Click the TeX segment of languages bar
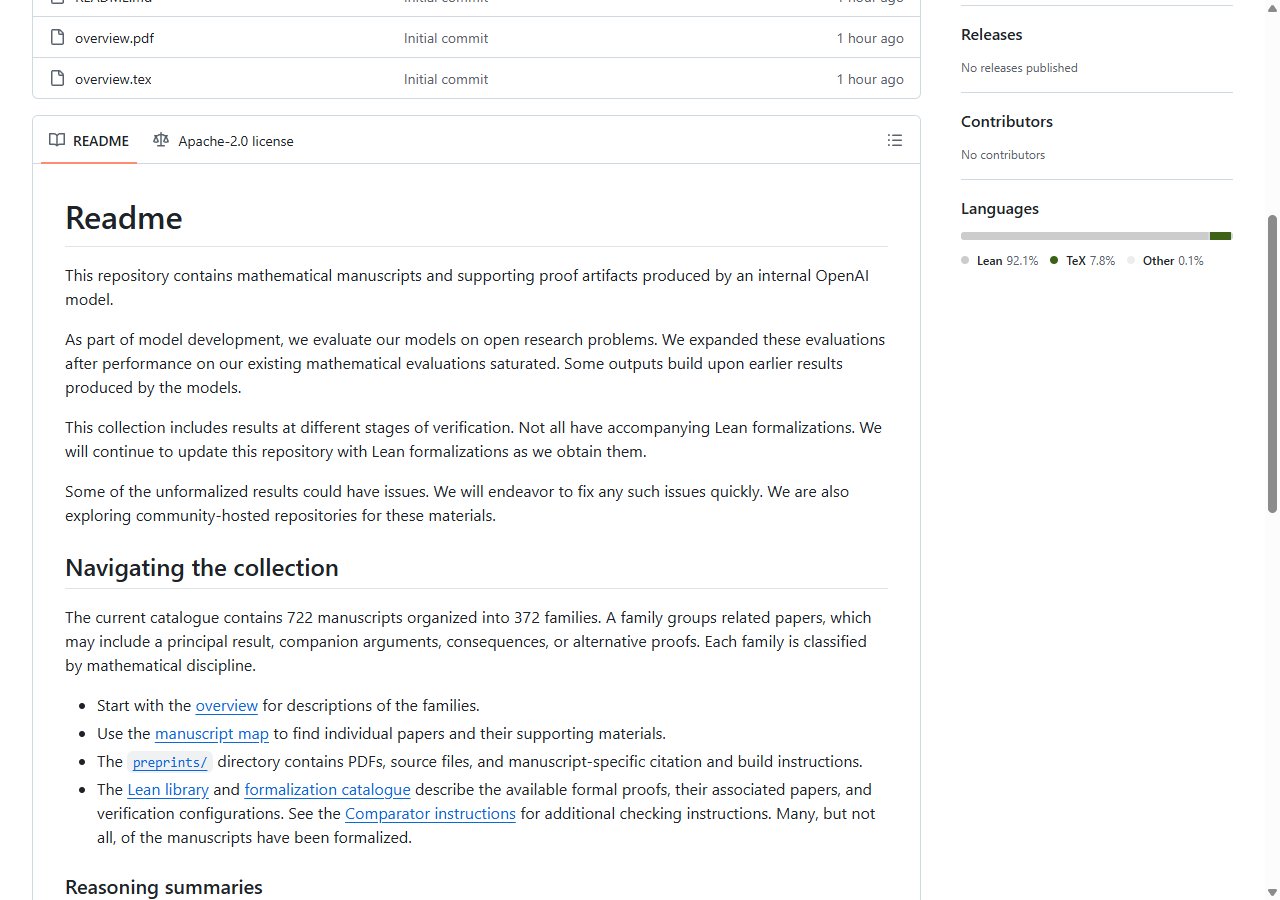This screenshot has width=1280, height=900. pyautogui.click(x=1220, y=236)
